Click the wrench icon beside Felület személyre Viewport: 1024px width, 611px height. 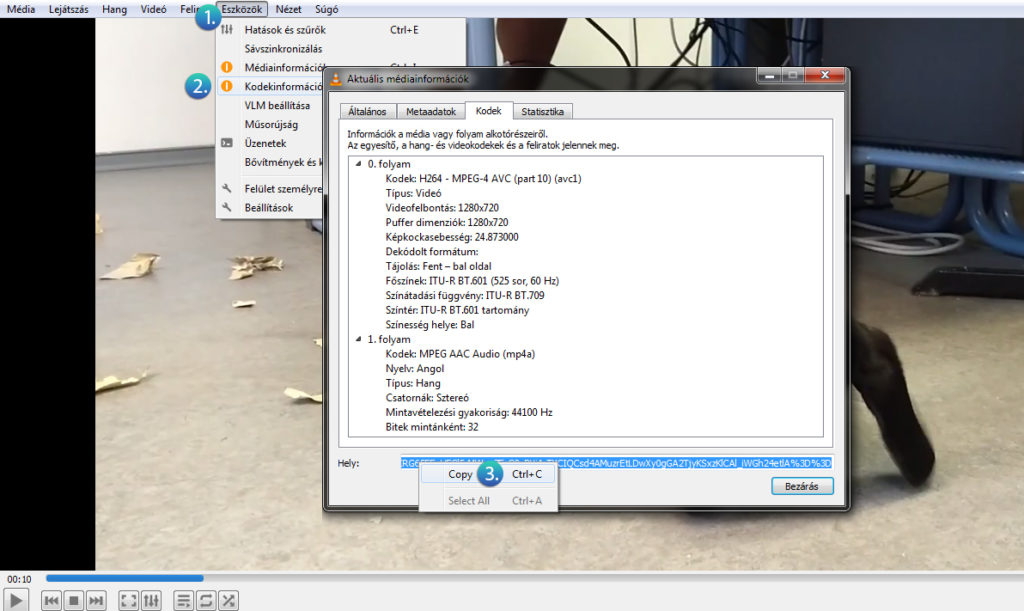227,189
